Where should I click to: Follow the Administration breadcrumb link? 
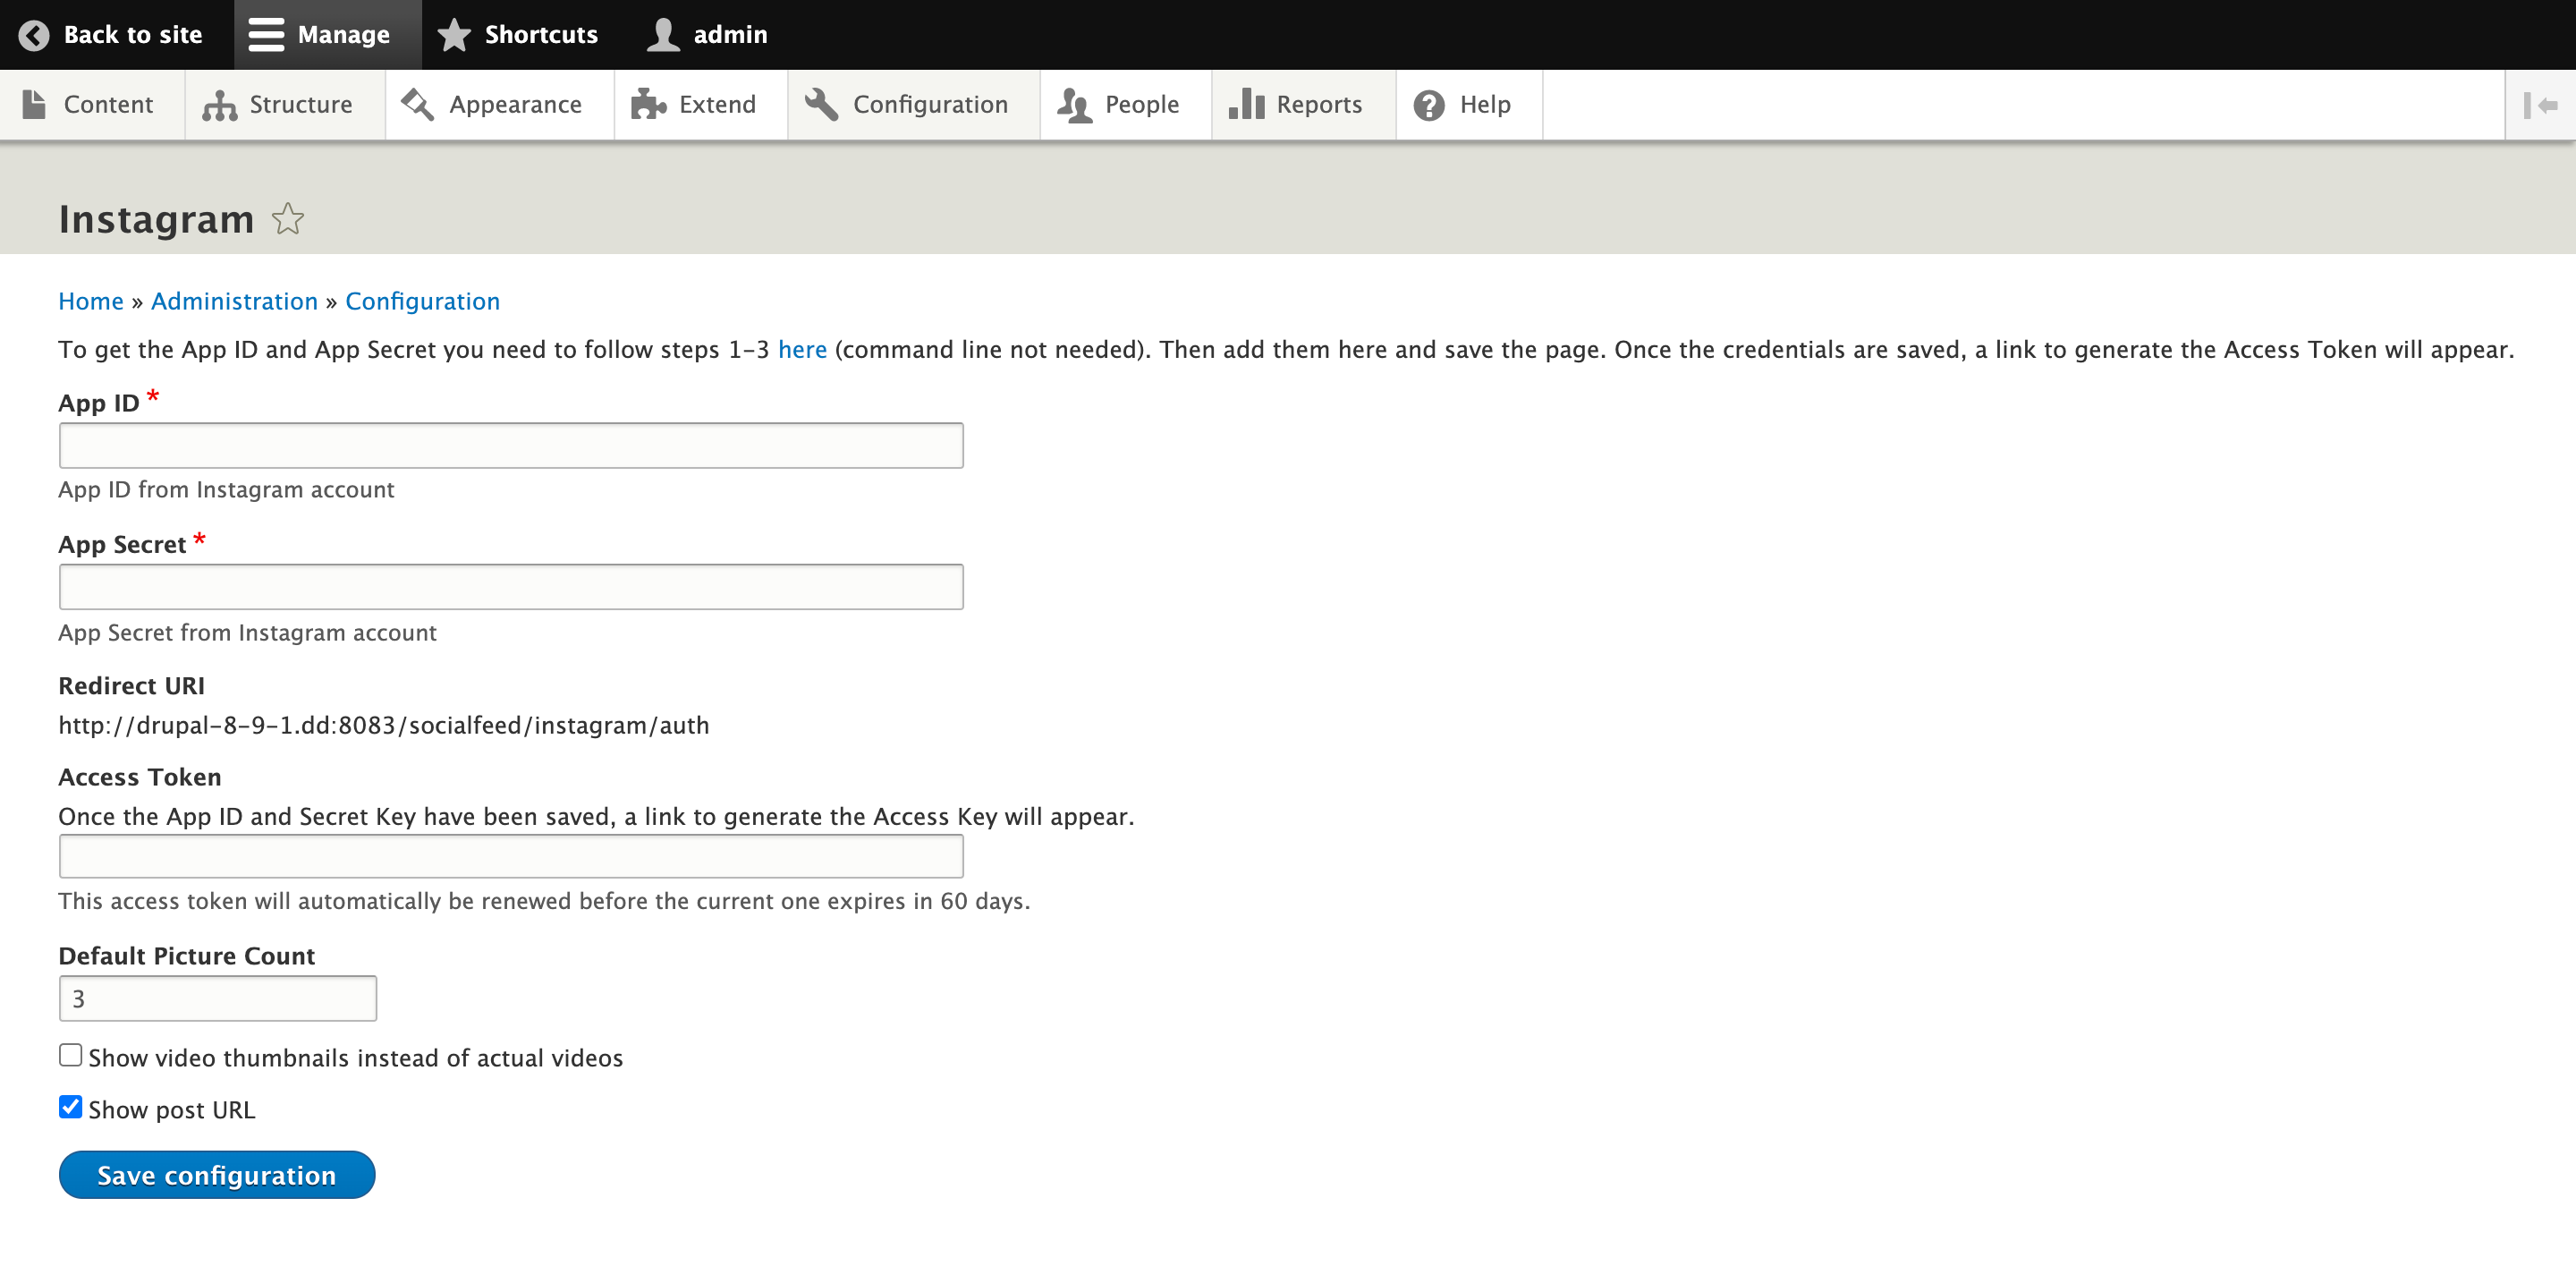234,301
